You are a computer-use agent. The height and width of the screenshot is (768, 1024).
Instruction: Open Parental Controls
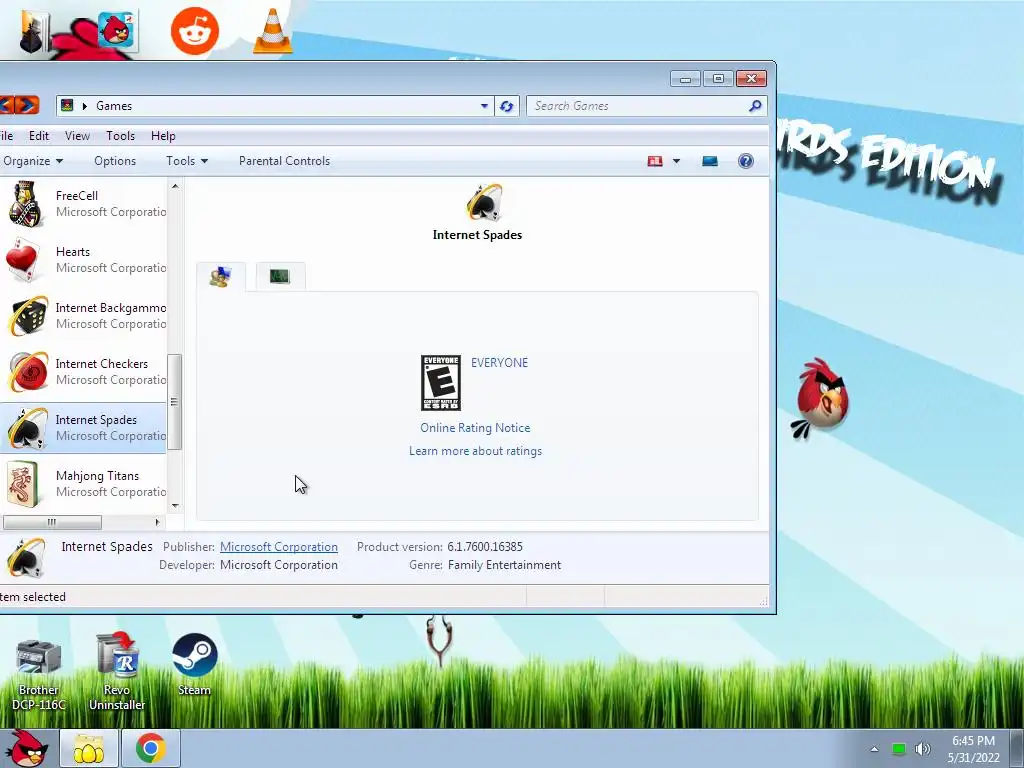click(284, 161)
